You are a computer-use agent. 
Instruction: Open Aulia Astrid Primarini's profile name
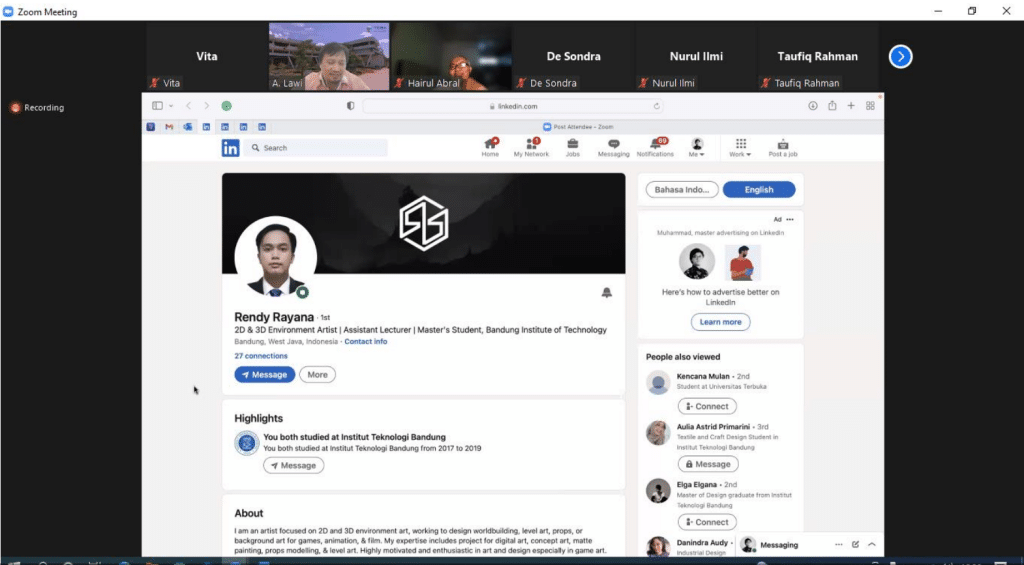click(x=713, y=427)
